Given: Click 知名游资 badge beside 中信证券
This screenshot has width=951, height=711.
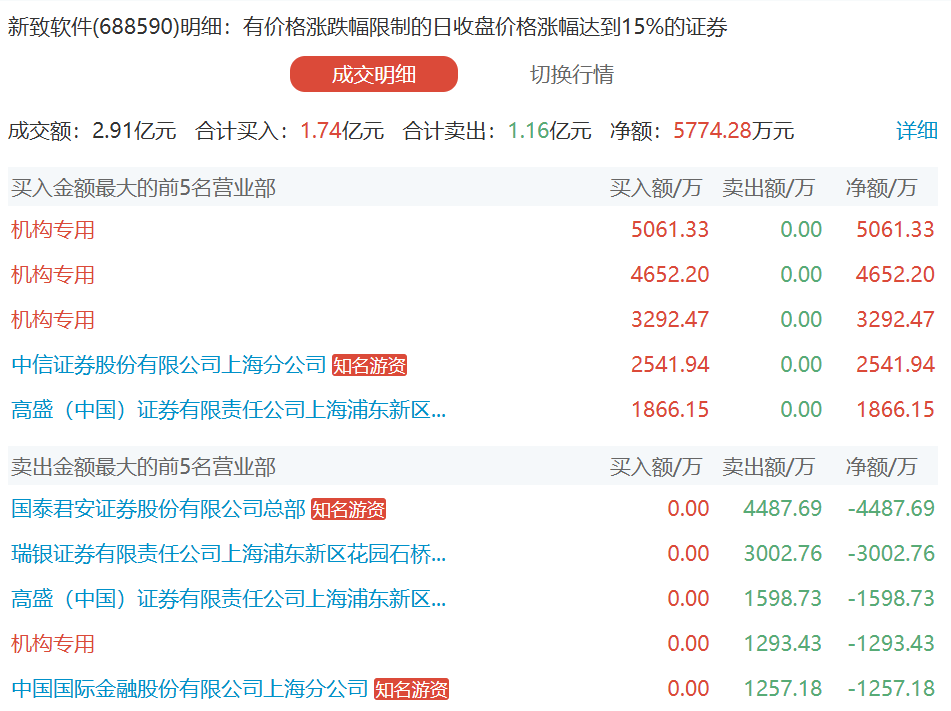Looking at the screenshot, I should (370, 366).
